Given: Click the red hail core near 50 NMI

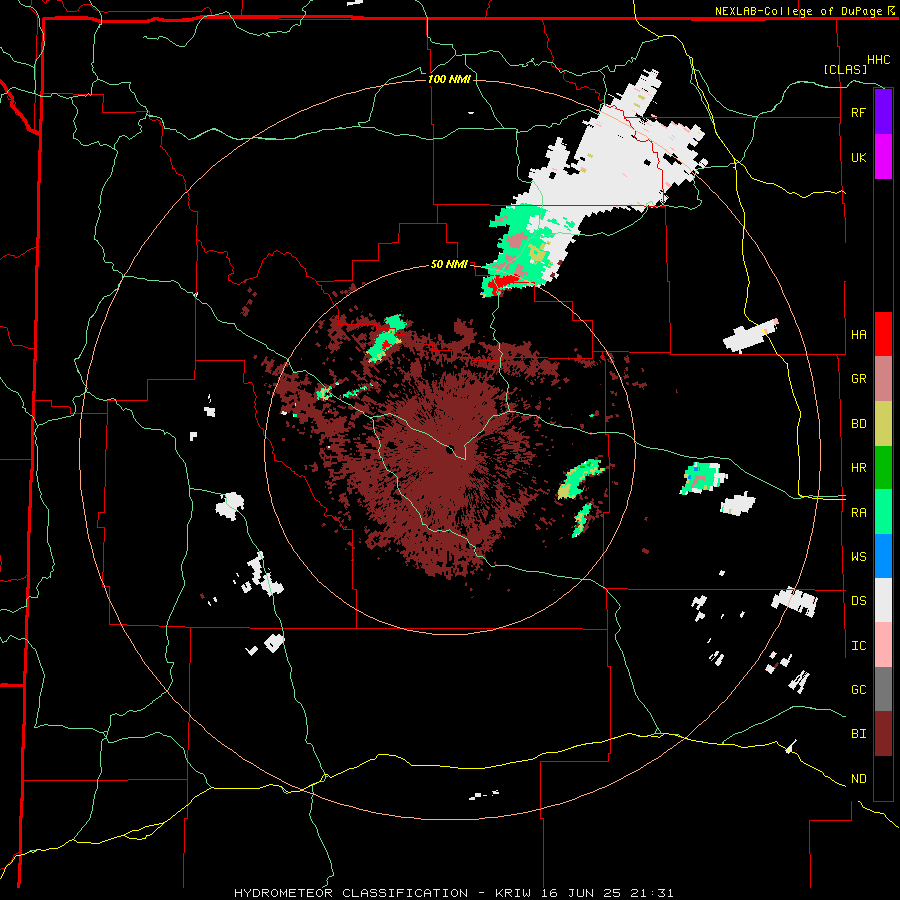Looking at the screenshot, I should coord(503,282).
